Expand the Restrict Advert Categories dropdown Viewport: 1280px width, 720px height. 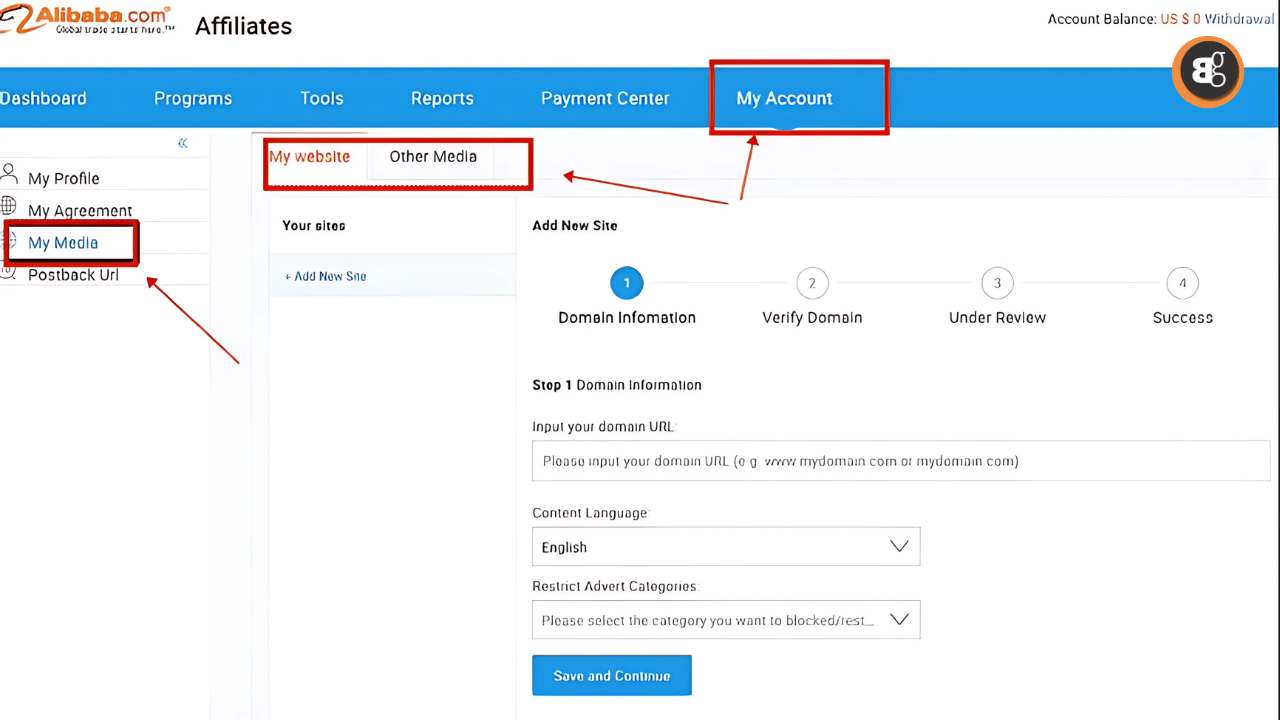click(726, 620)
